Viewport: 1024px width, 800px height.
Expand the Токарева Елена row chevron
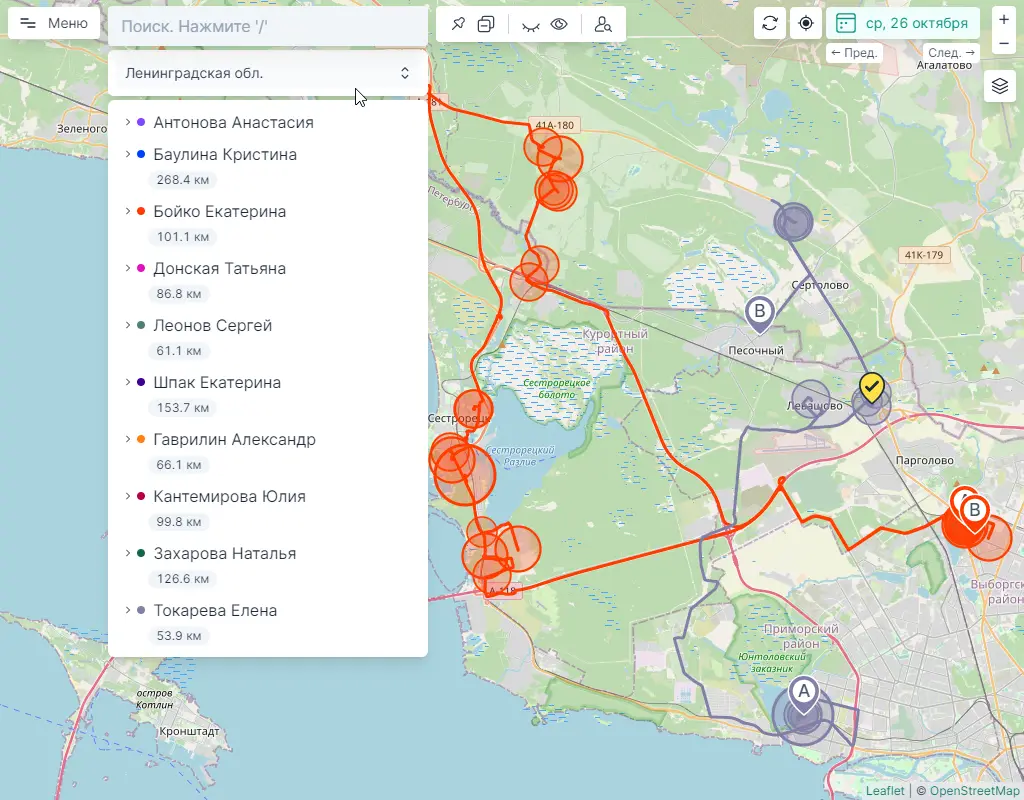pos(128,610)
